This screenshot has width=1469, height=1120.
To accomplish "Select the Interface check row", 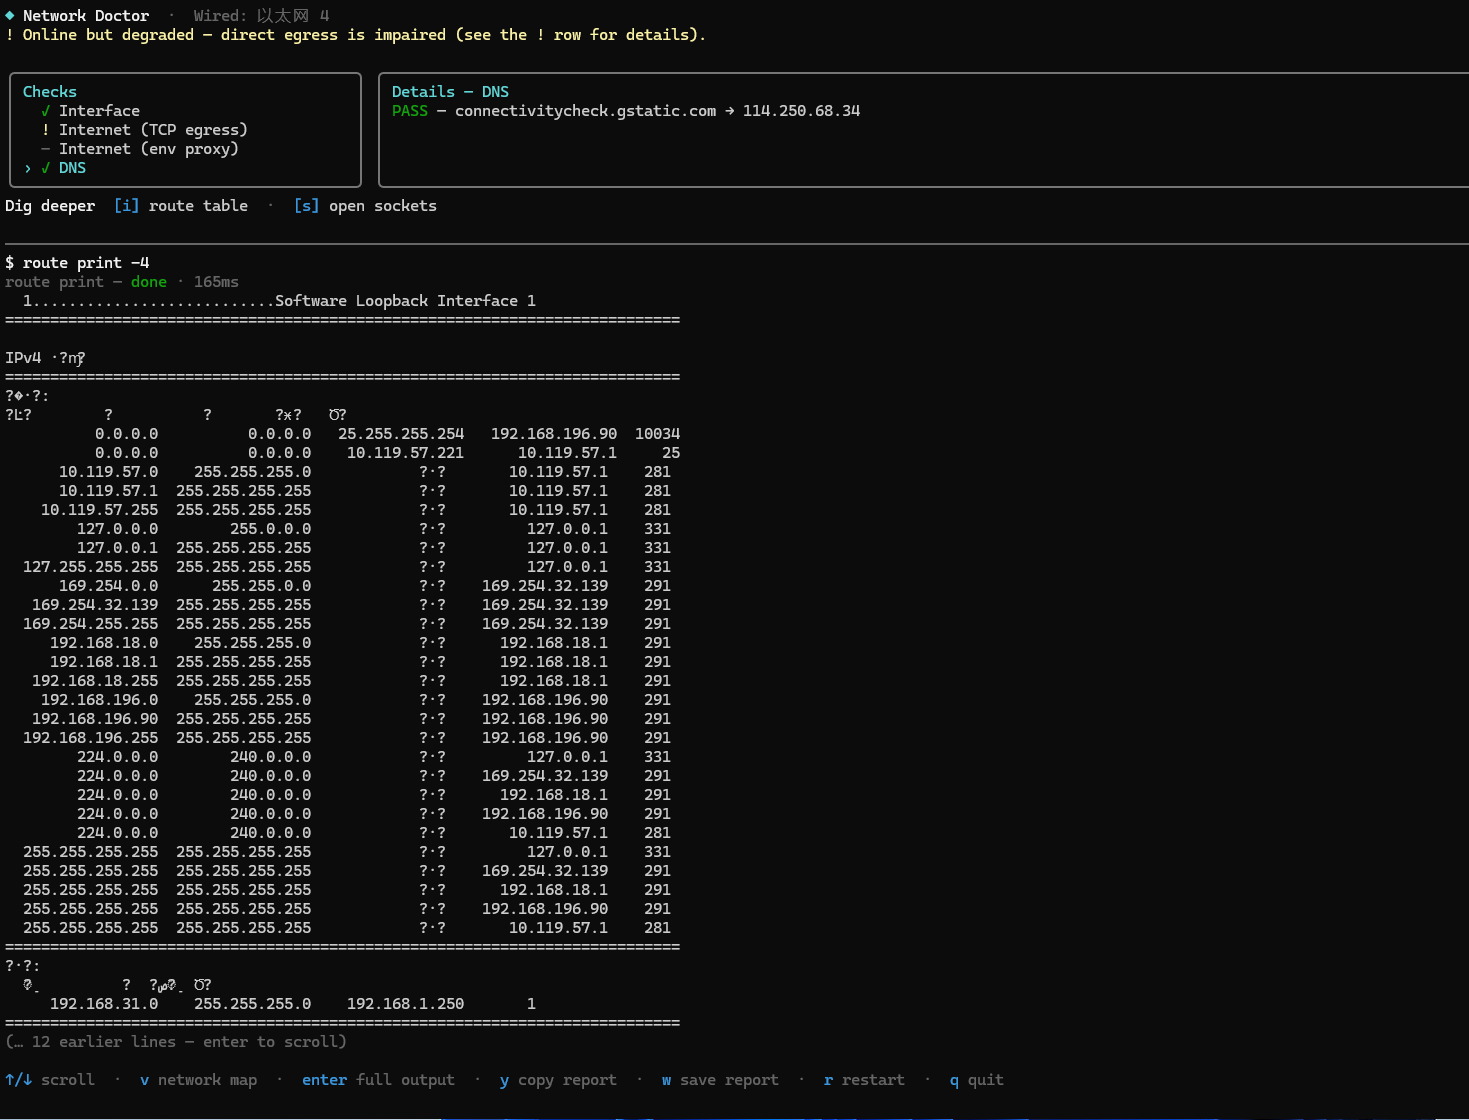I will (x=185, y=111).
